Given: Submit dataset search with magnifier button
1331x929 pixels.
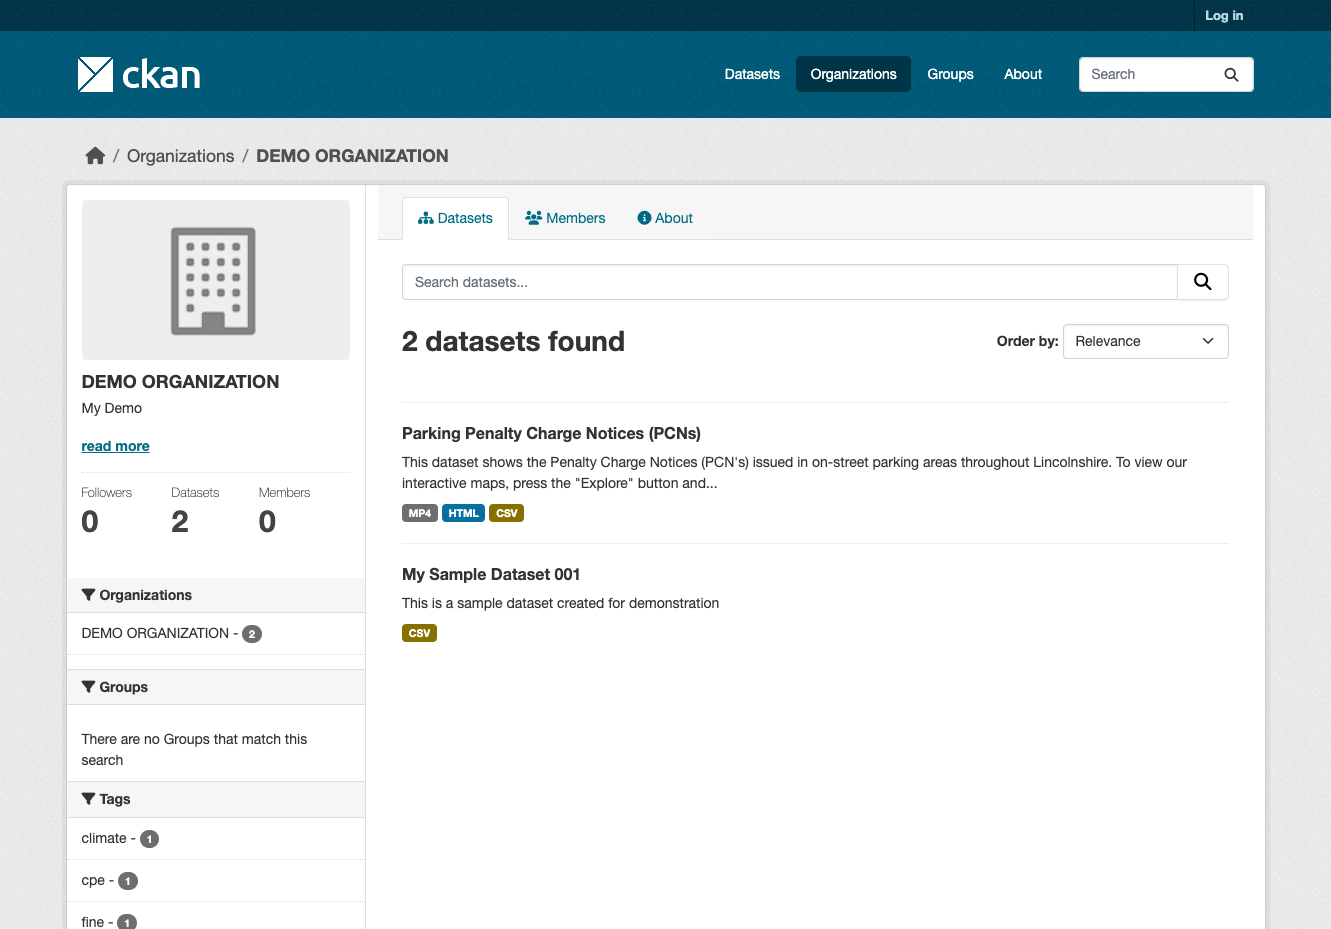Looking at the screenshot, I should [x=1203, y=282].
